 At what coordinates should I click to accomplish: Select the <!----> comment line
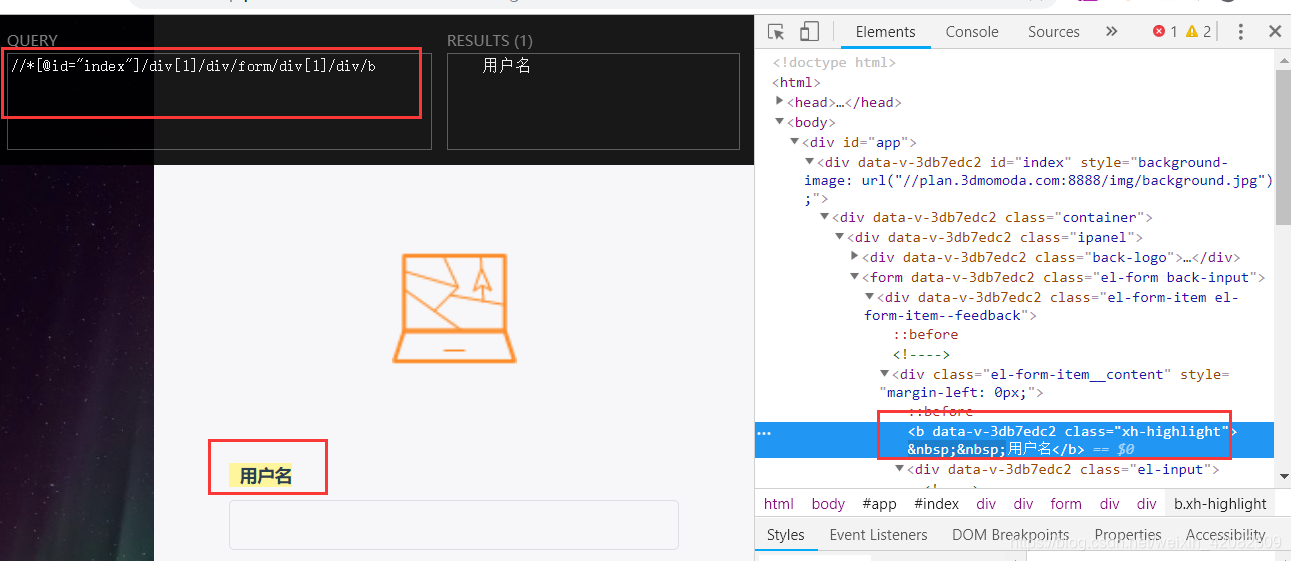coord(921,354)
